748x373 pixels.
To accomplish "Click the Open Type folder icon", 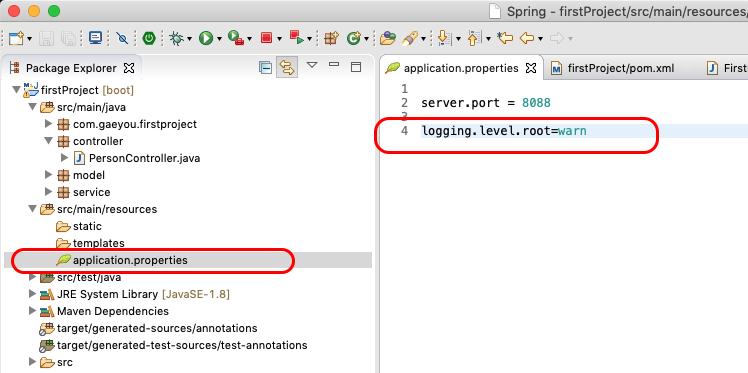I will 388,38.
